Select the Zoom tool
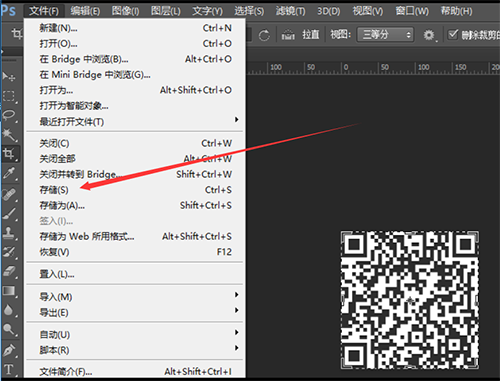Image resolution: width=500 pixels, height=381 pixels. pos(9,329)
